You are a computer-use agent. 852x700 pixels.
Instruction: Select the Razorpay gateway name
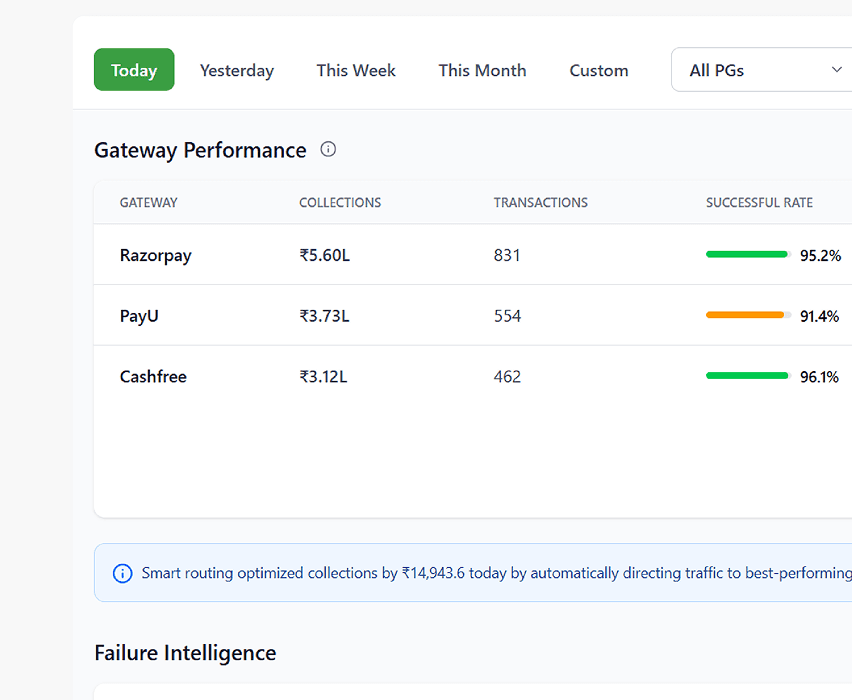point(156,255)
